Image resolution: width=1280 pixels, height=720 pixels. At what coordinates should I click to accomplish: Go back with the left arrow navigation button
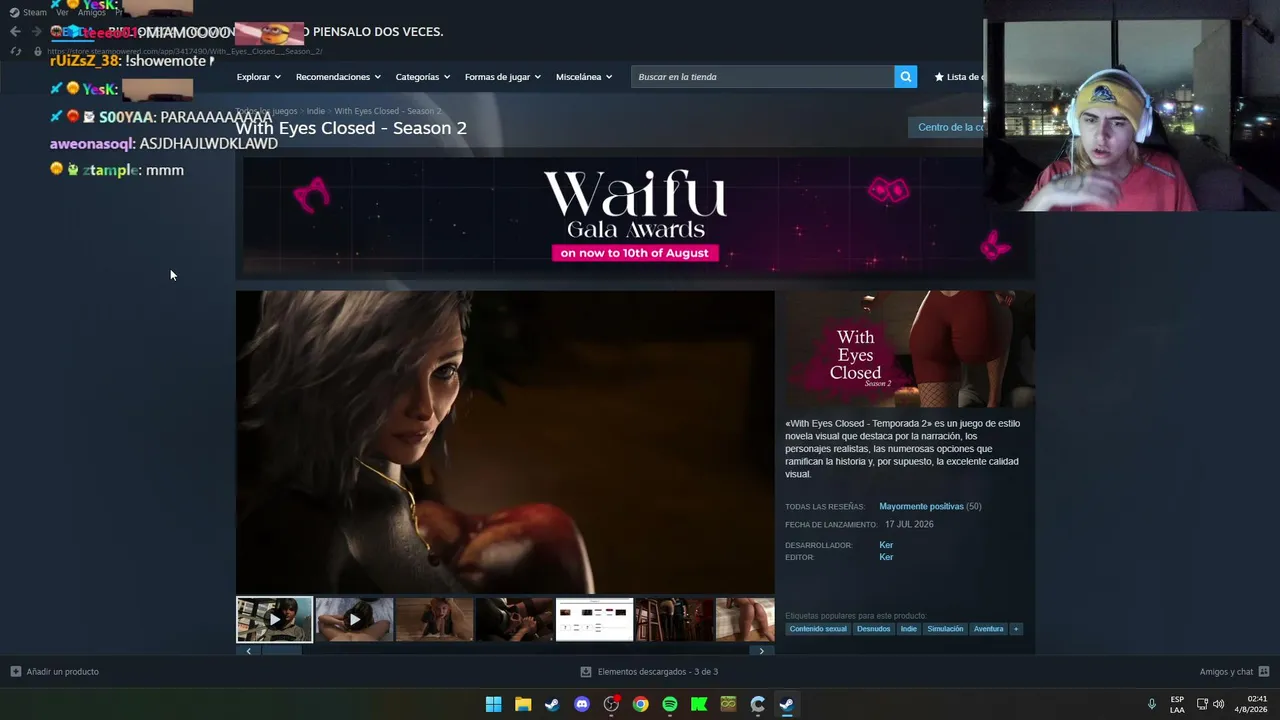tap(15, 31)
